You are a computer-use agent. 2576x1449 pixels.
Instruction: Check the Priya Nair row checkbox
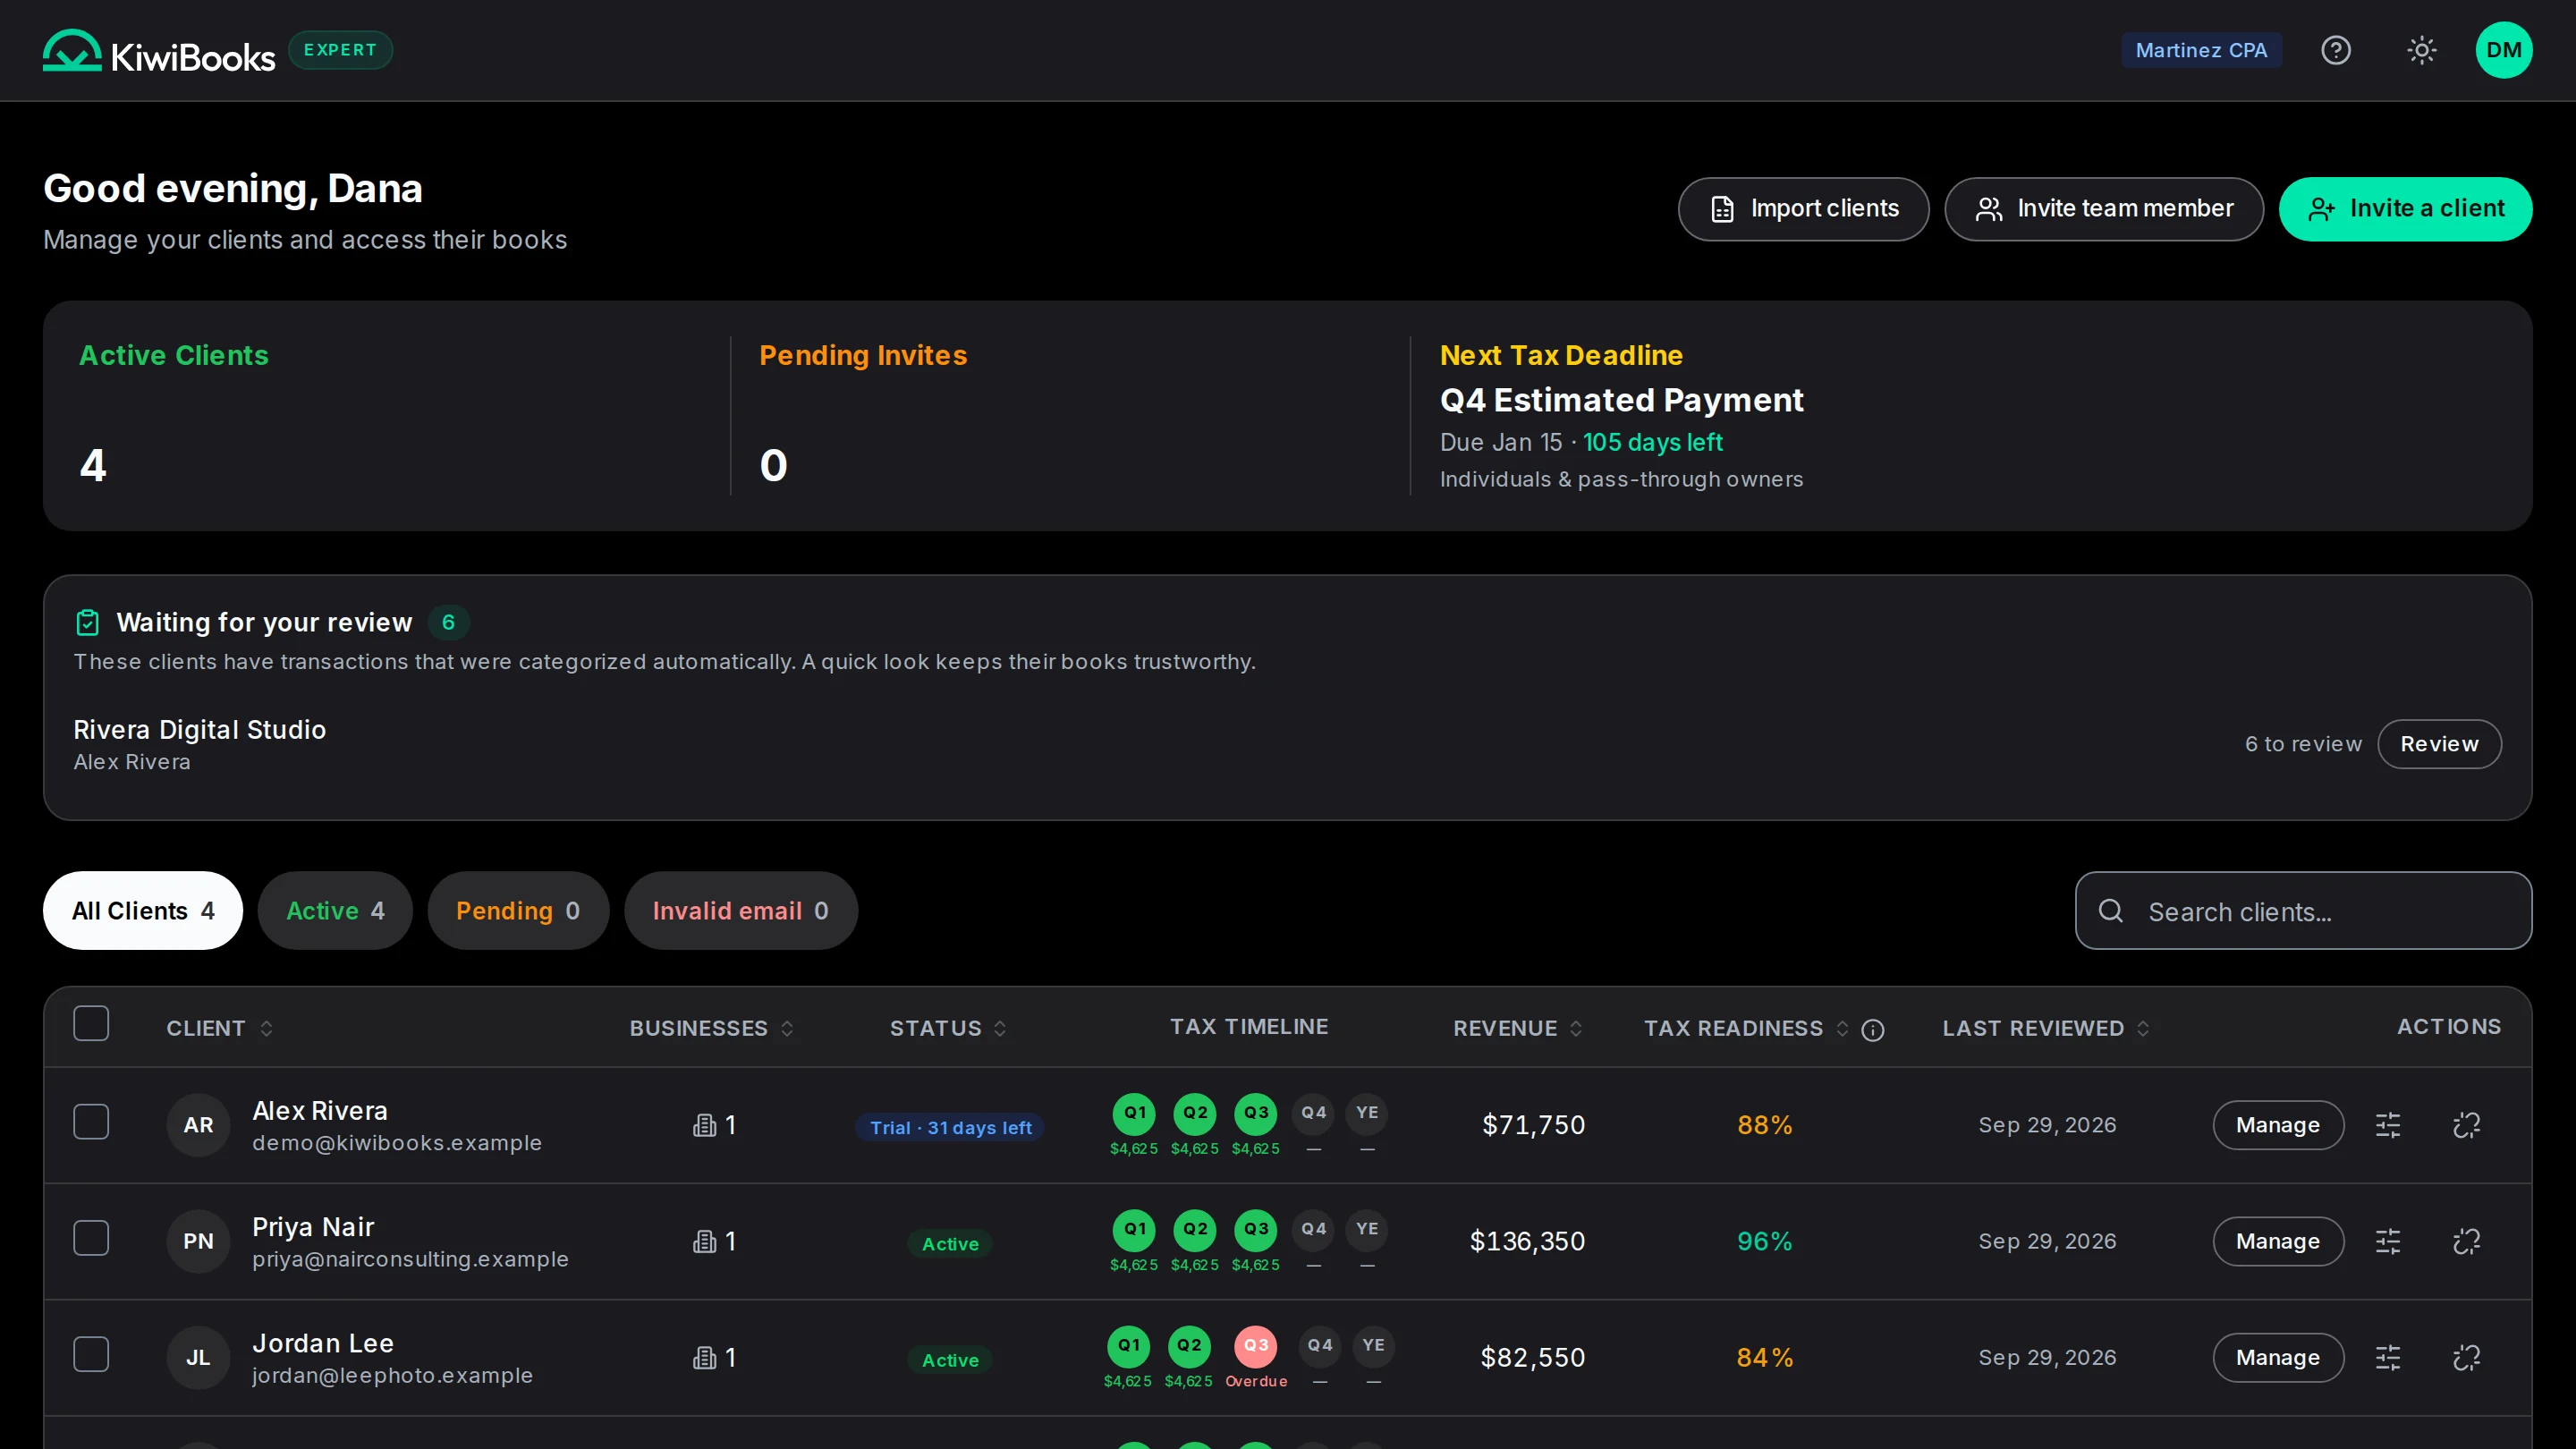(91, 1238)
